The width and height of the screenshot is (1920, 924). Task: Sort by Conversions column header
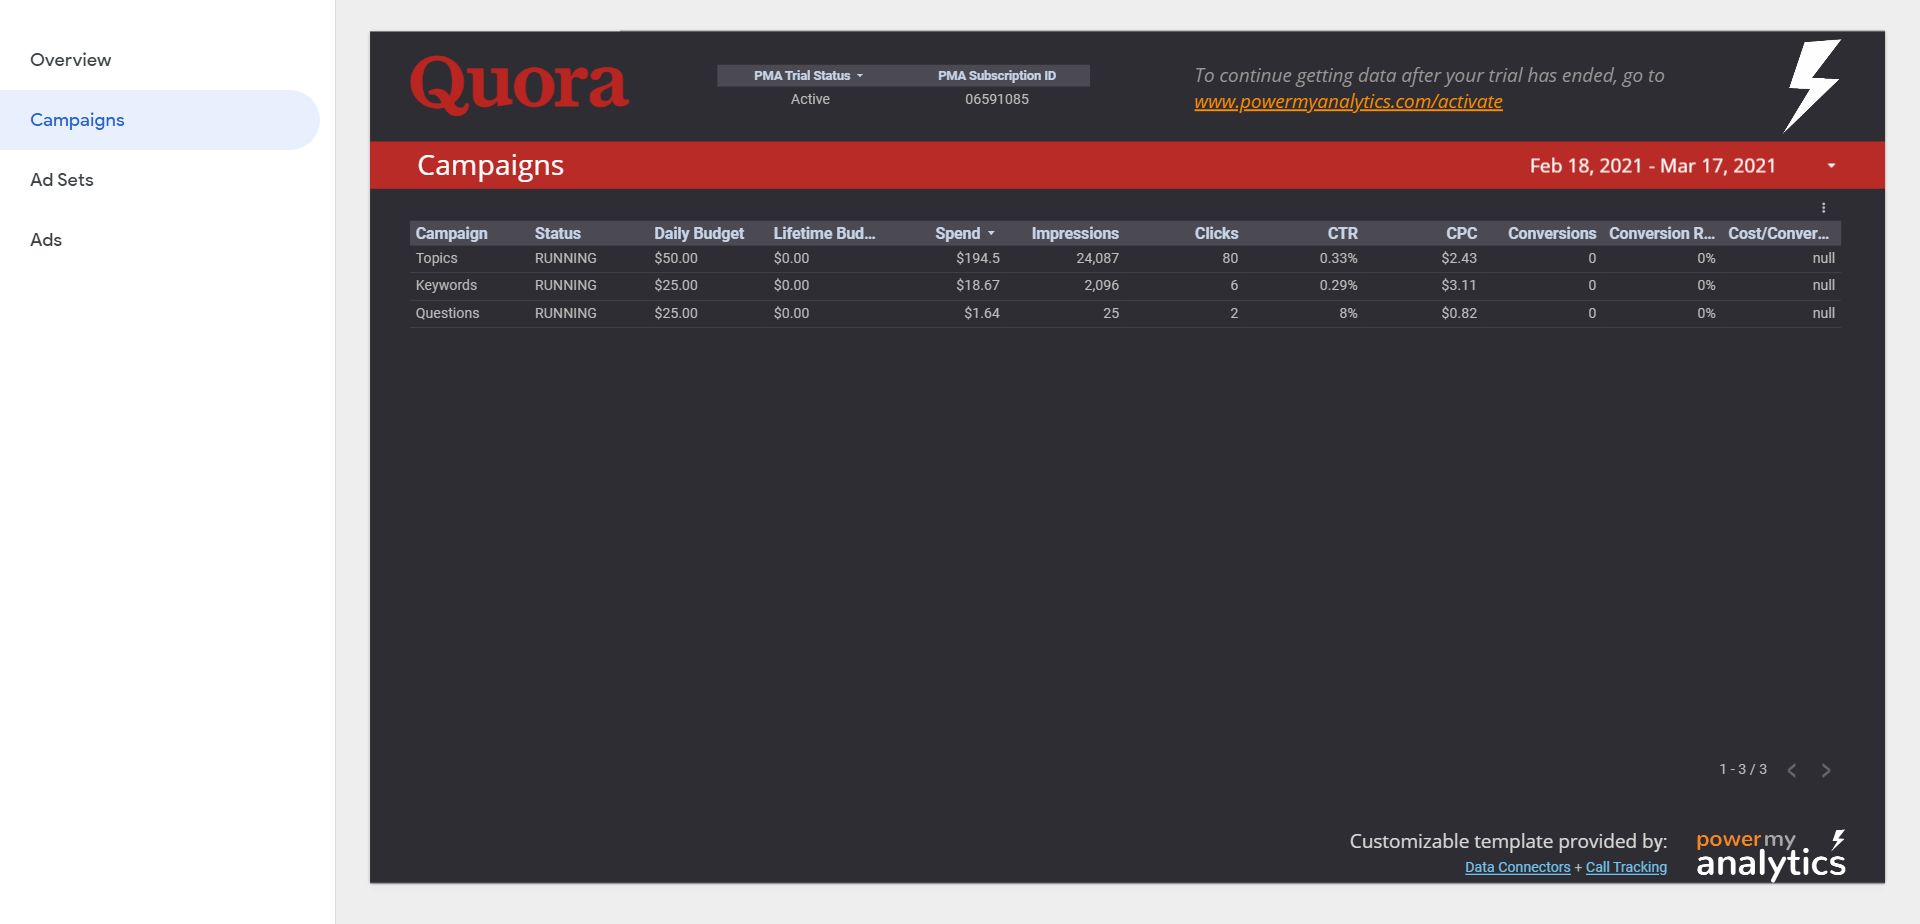pos(1552,233)
